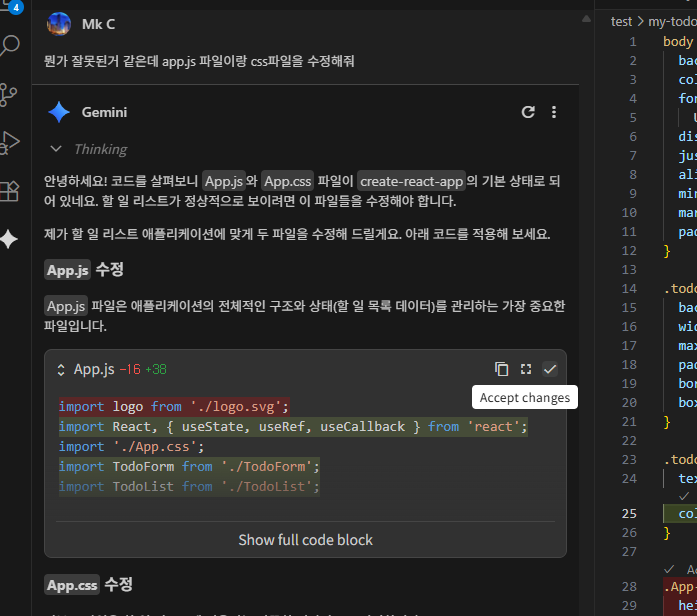
Task: Click editor line number 12
Action: click(x=629, y=251)
